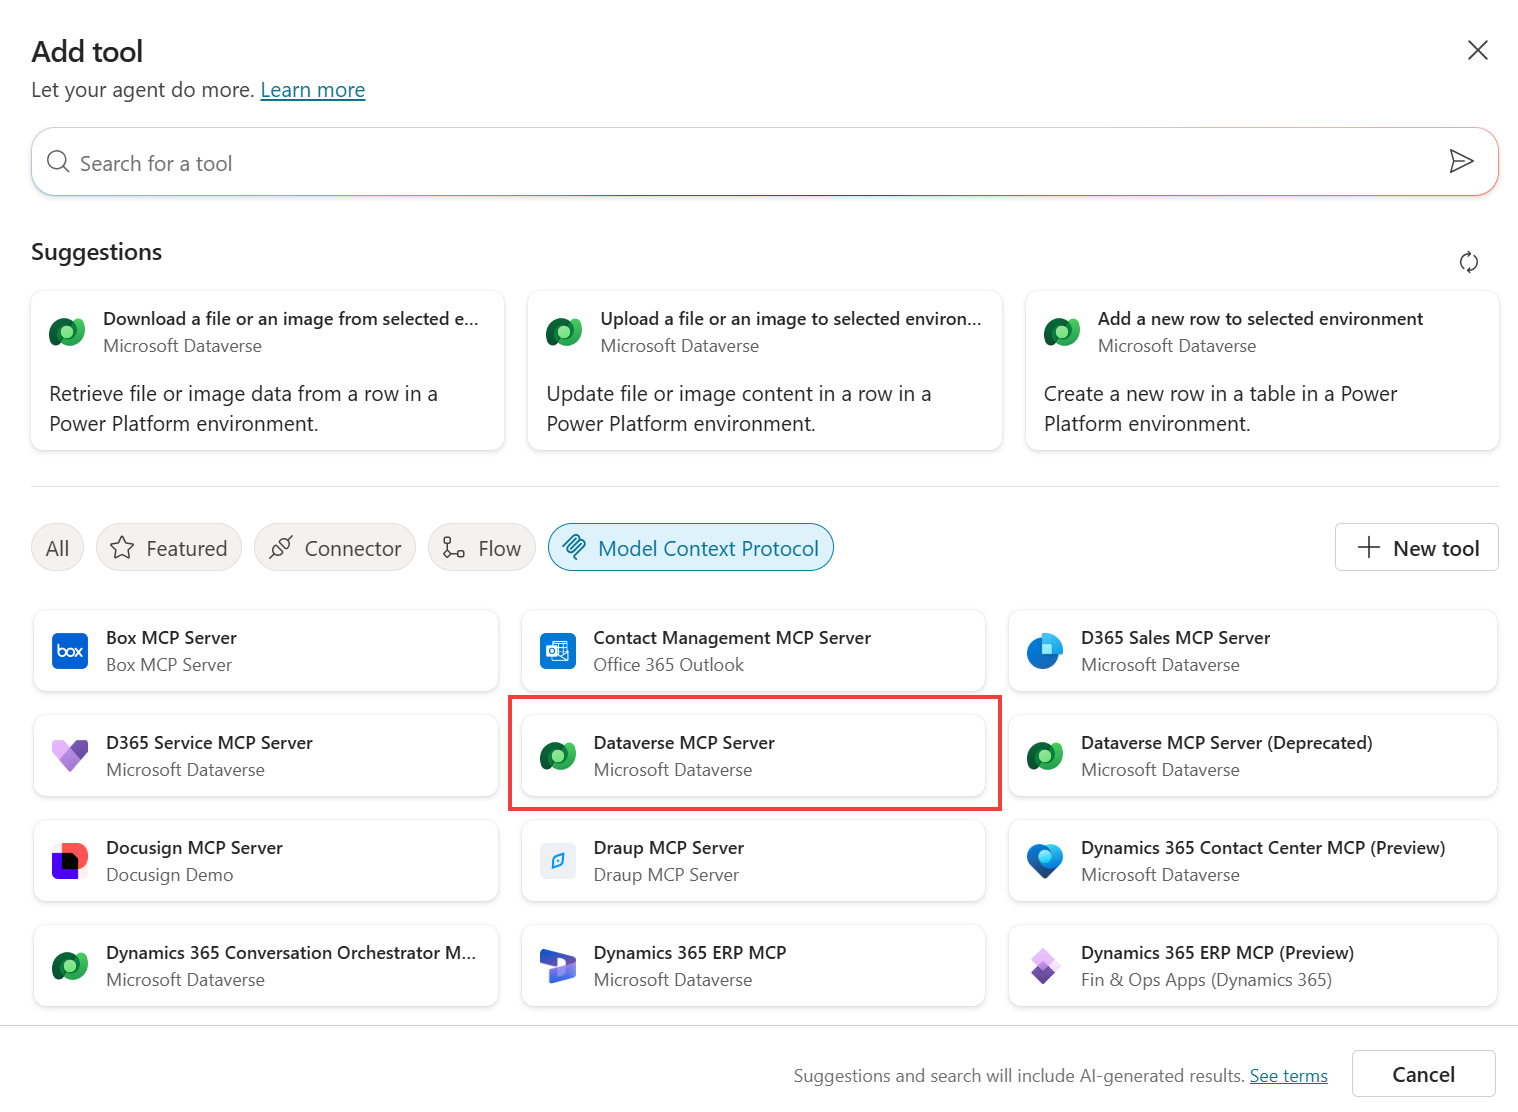
Task: Click the D365 Sales MCP Server icon
Action: click(1044, 651)
